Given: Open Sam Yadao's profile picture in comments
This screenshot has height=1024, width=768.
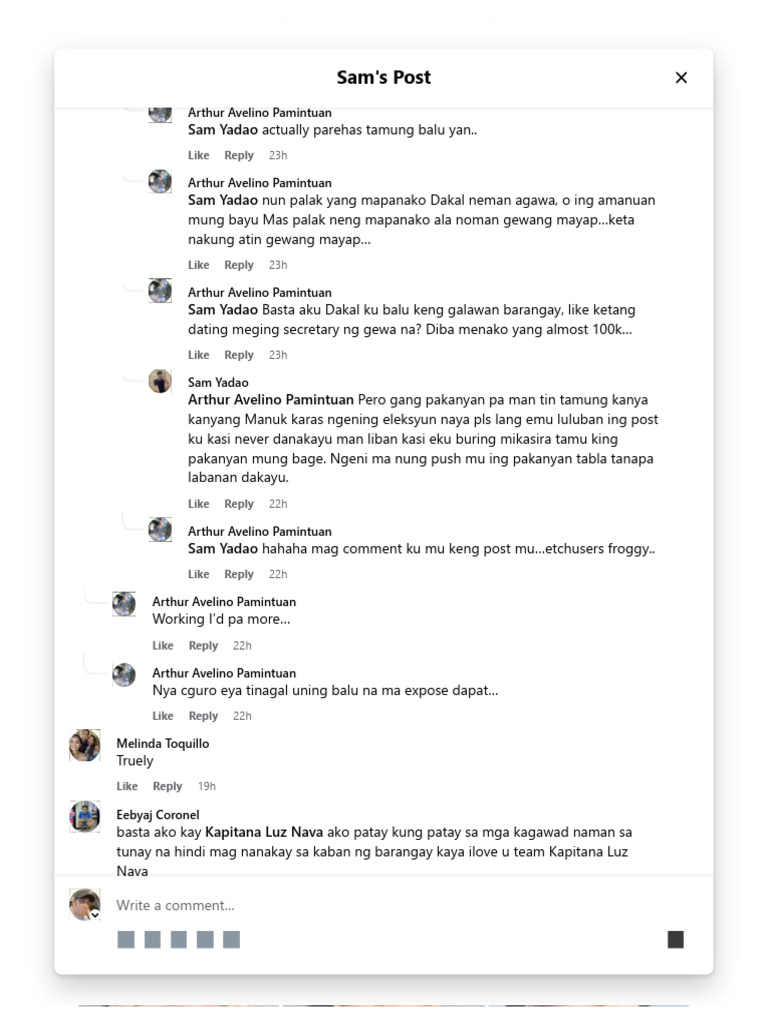Looking at the screenshot, I should coord(160,381).
